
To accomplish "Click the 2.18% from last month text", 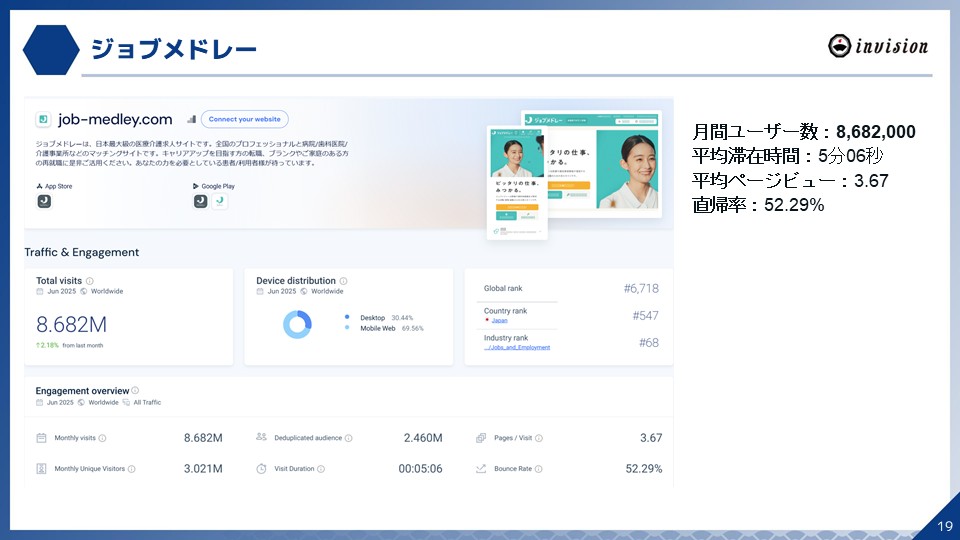I will (x=70, y=345).
